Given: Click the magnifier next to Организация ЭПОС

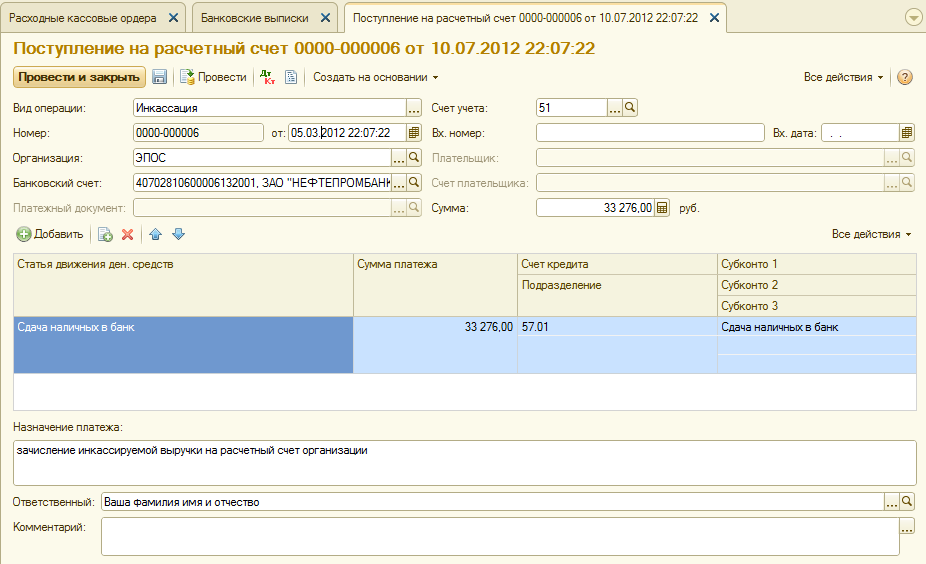Looking at the screenshot, I should [x=414, y=158].
